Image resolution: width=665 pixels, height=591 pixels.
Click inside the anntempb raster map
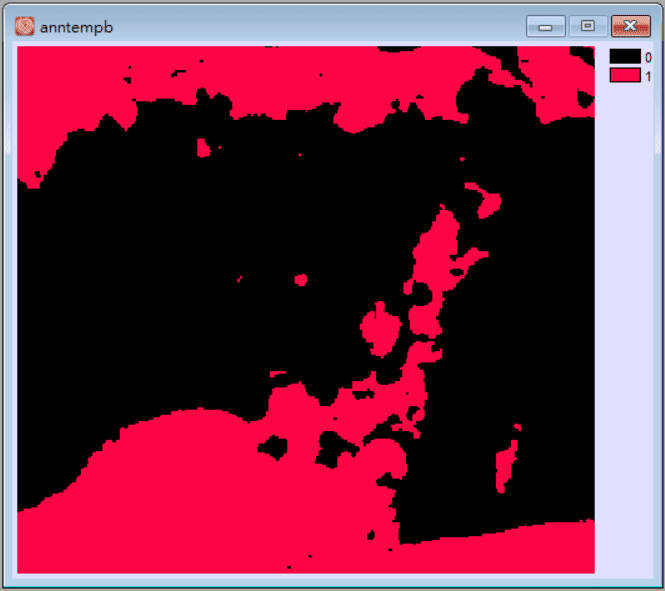(306, 309)
